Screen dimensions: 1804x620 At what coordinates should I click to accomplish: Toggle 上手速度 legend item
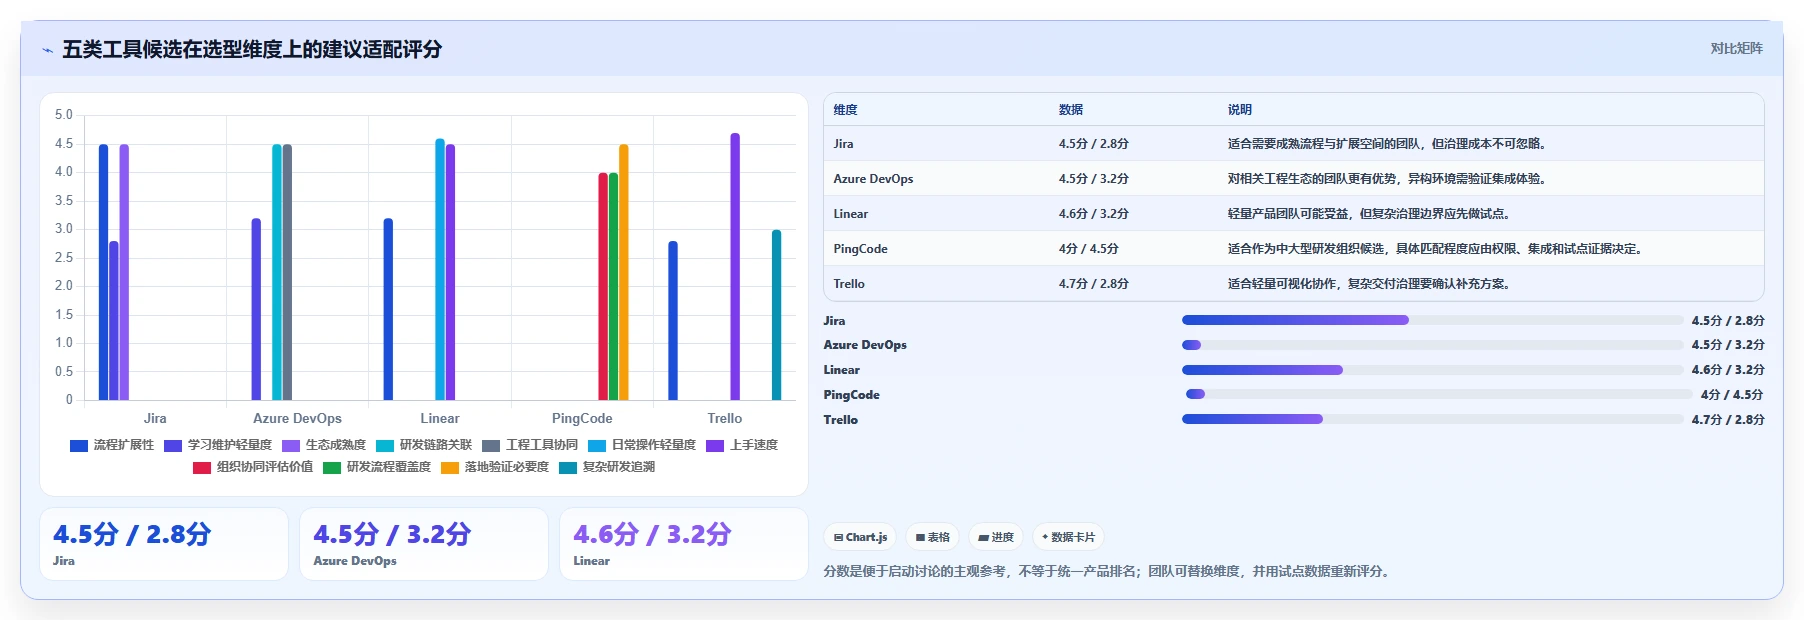pos(742,445)
